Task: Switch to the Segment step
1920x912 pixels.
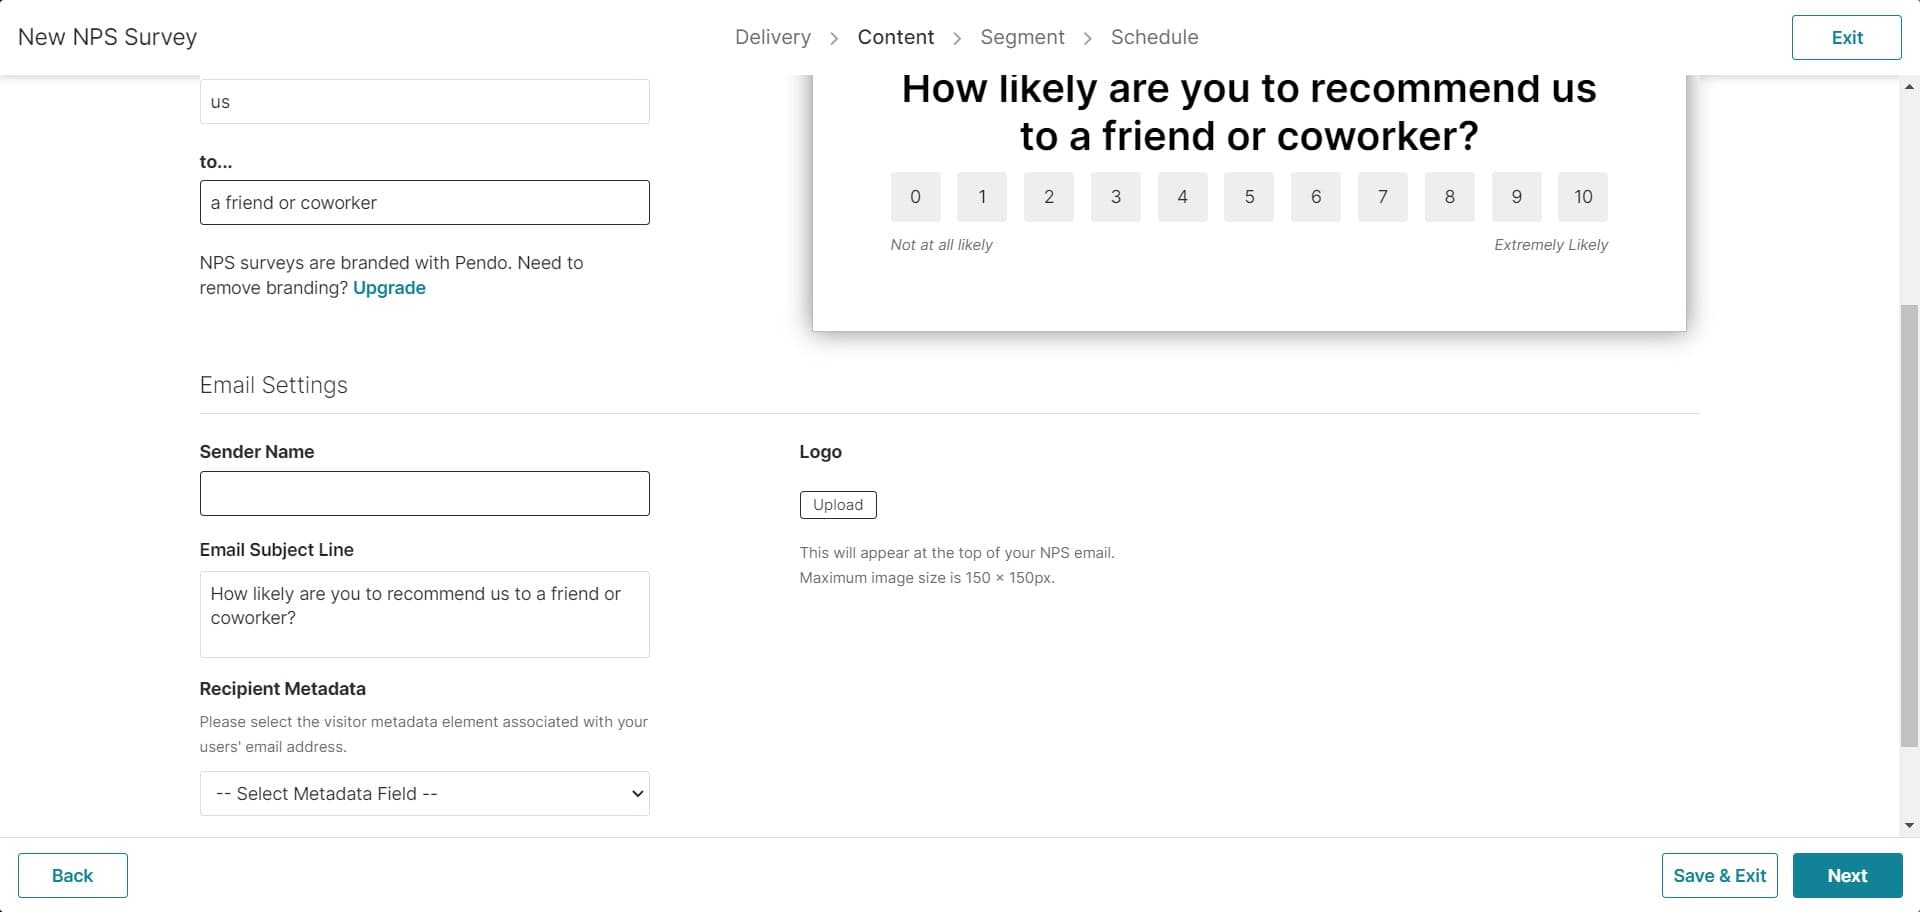Action: click(x=1022, y=37)
